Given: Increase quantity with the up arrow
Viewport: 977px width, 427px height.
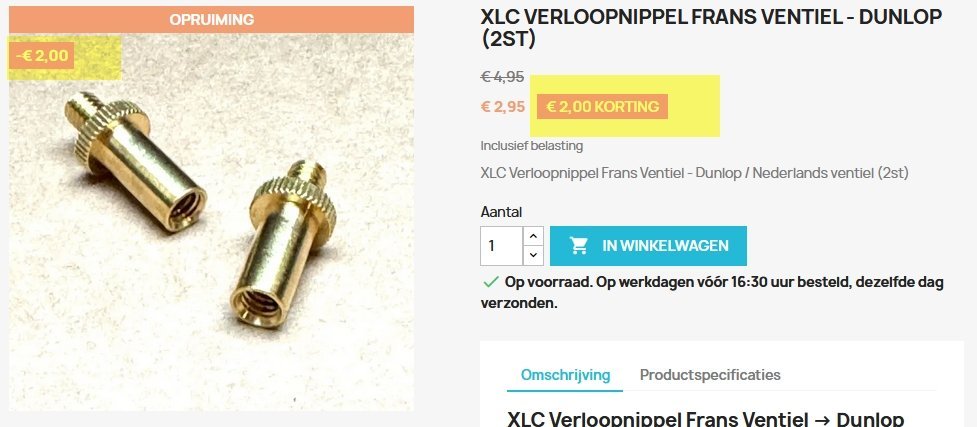Looking at the screenshot, I should point(533,236).
